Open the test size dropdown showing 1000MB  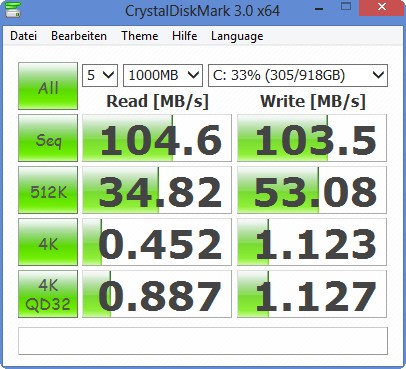point(163,75)
